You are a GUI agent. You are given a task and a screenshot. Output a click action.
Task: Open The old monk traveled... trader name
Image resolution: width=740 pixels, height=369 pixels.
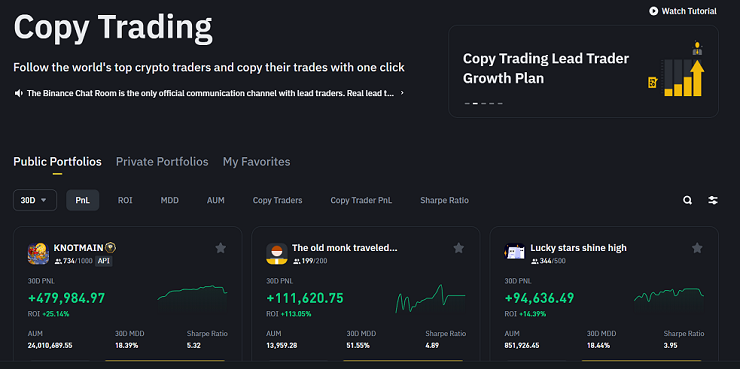point(345,248)
